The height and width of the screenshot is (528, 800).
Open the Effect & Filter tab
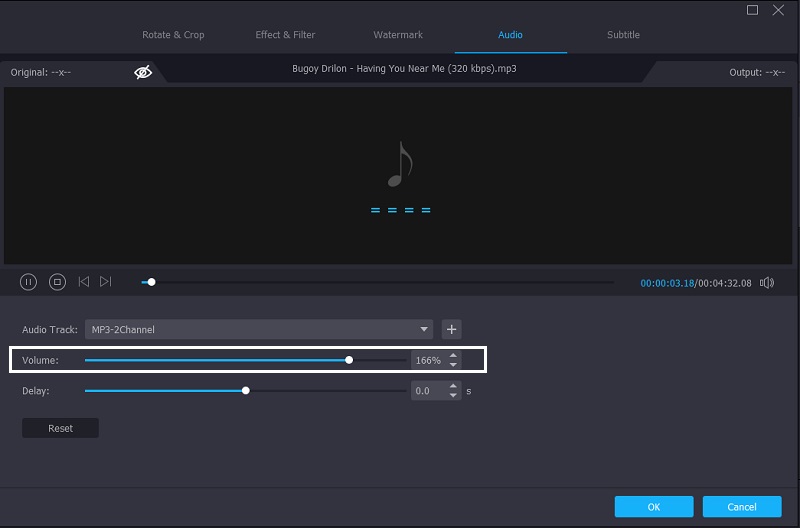pos(285,35)
